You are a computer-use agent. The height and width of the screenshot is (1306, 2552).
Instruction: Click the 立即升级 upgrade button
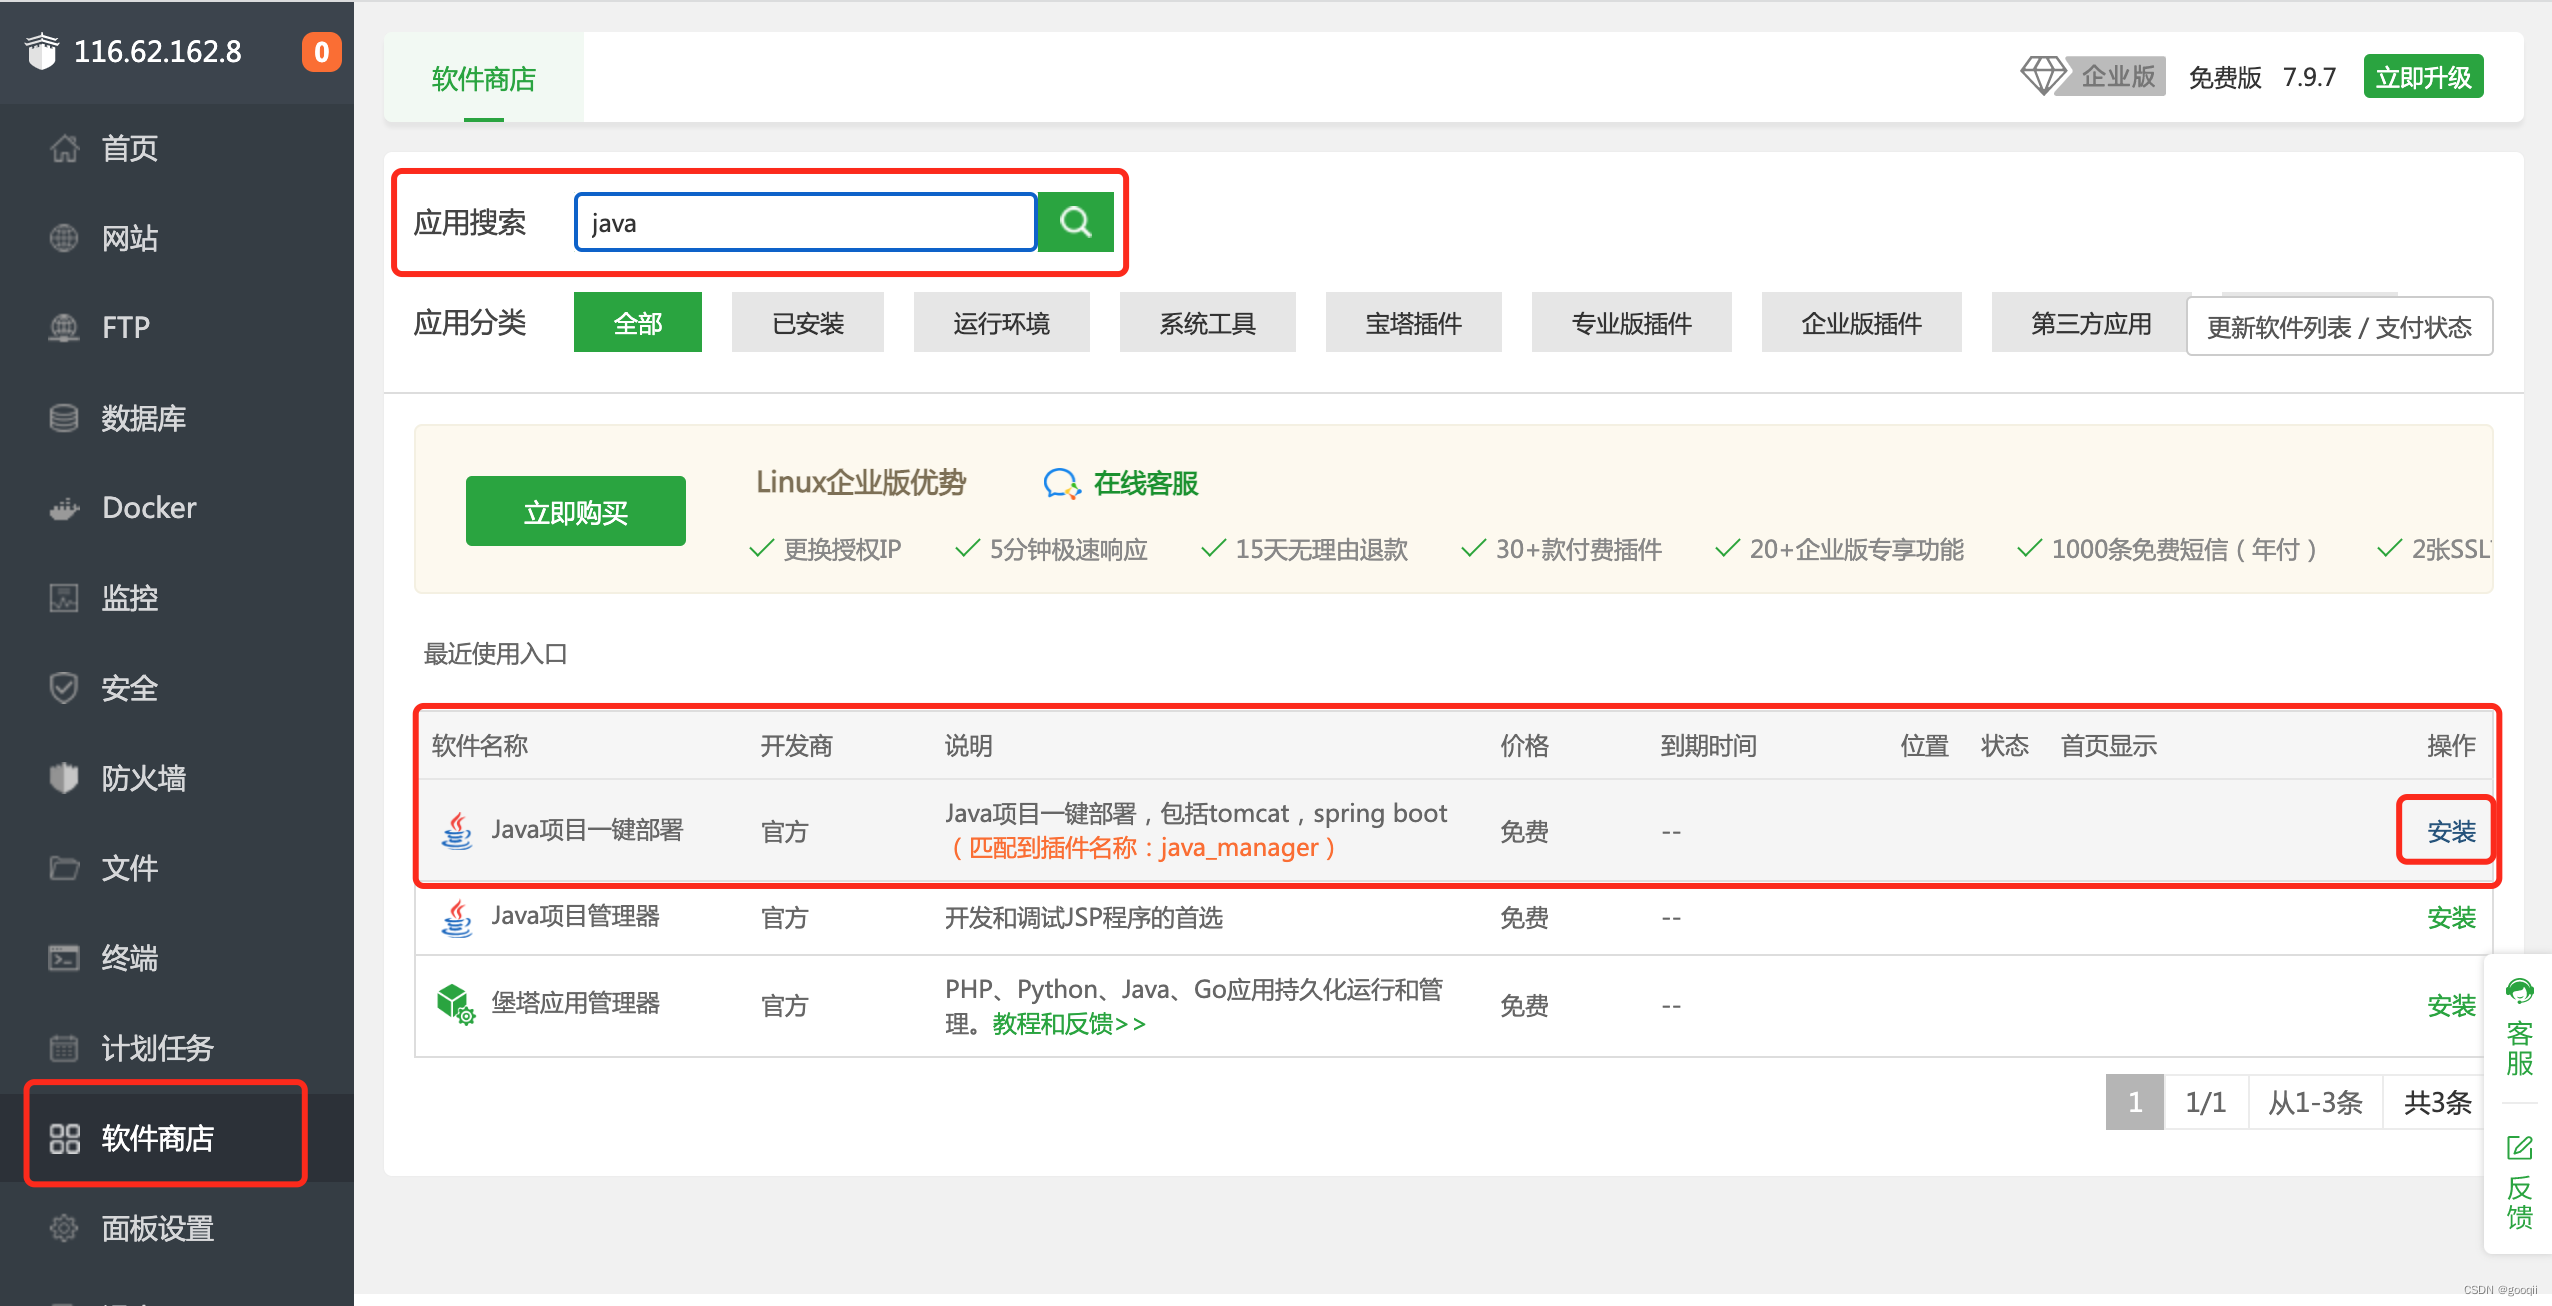tap(2424, 76)
